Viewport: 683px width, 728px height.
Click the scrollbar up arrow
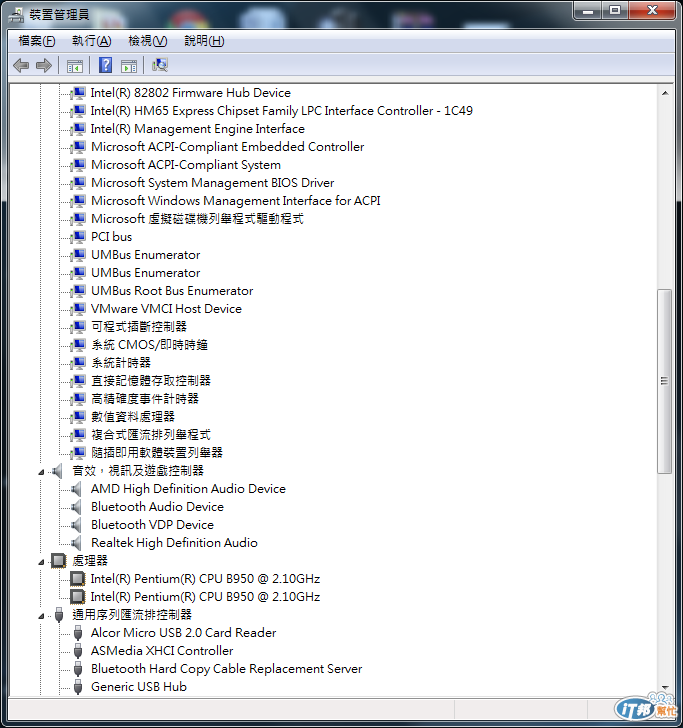pos(665,93)
